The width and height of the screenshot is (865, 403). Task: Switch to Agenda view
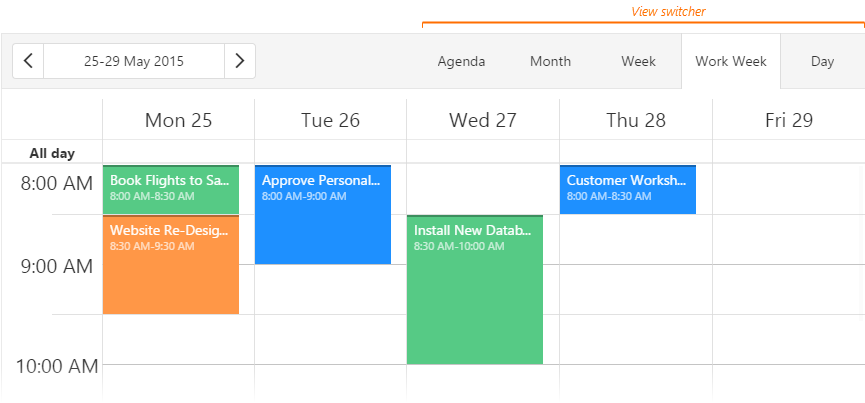click(461, 61)
